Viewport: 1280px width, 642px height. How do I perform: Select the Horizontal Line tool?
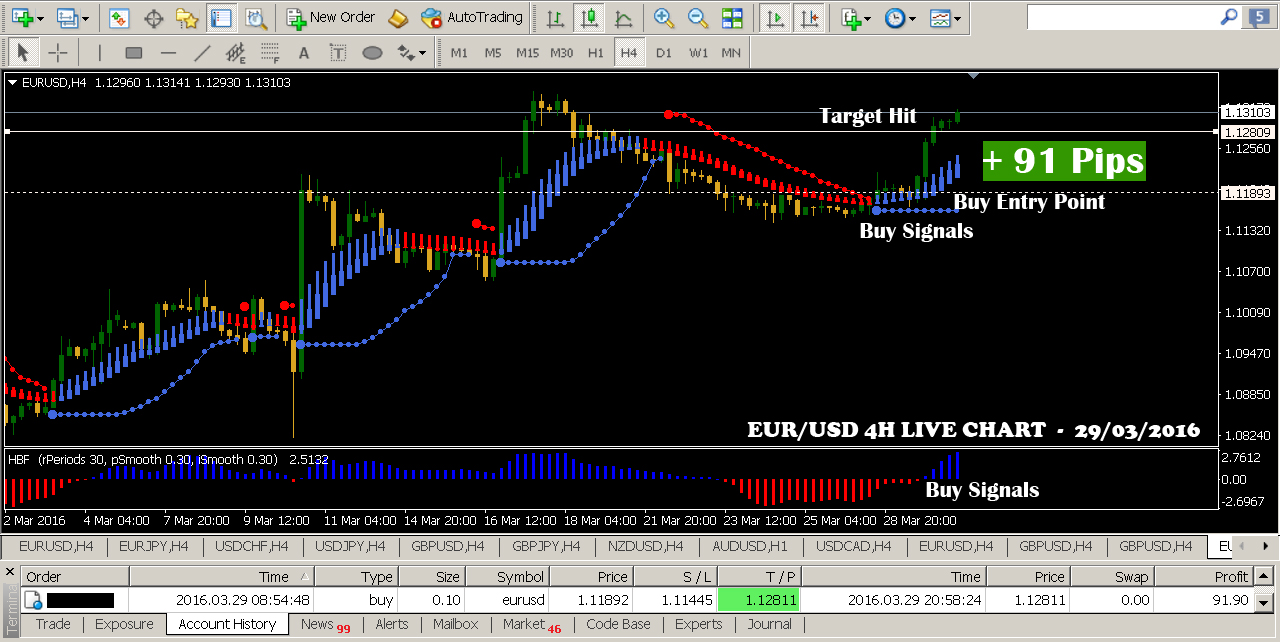pyautogui.click(x=168, y=52)
